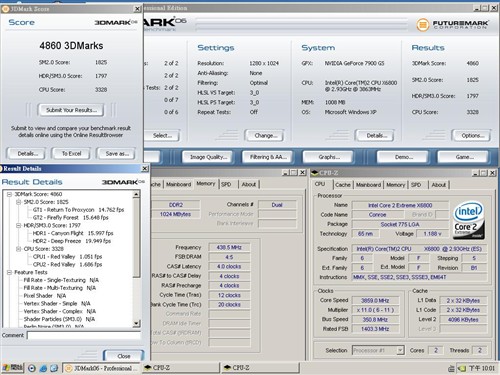The width and height of the screenshot is (500, 375).
Task: Click 4860 3DMarks score text
Action: (x=71, y=46)
